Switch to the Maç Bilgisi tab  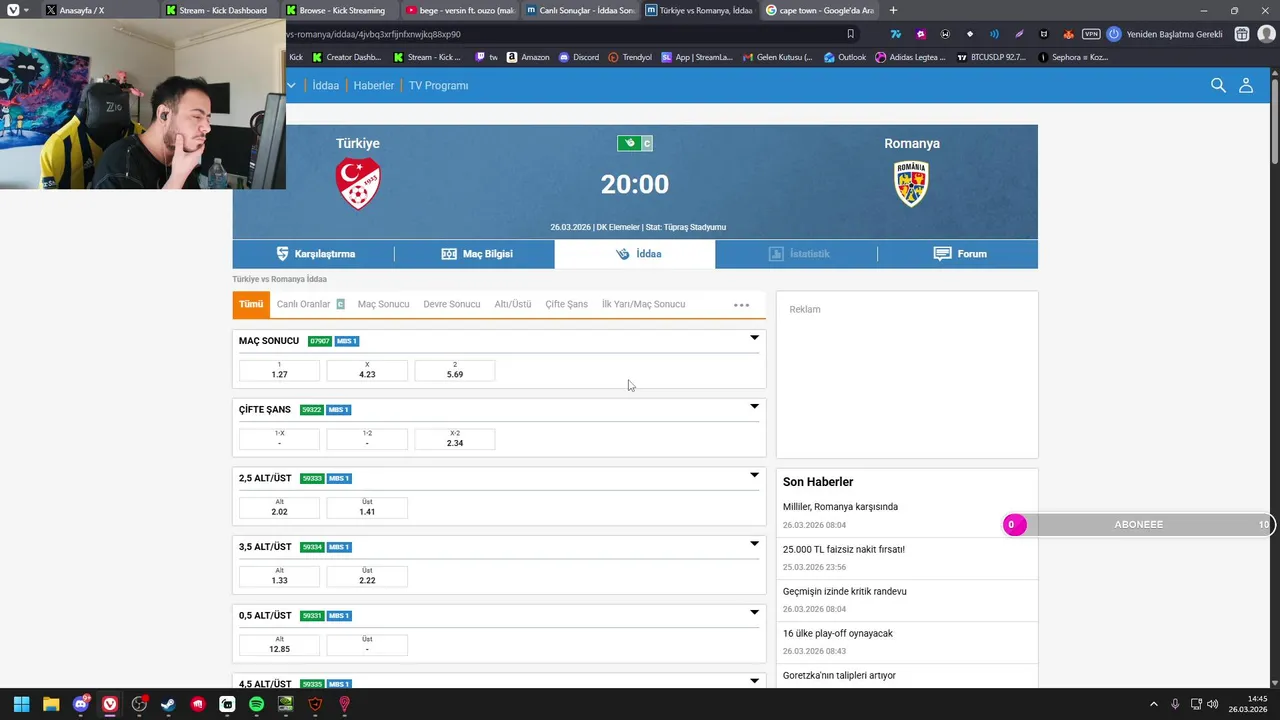click(476, 254)
